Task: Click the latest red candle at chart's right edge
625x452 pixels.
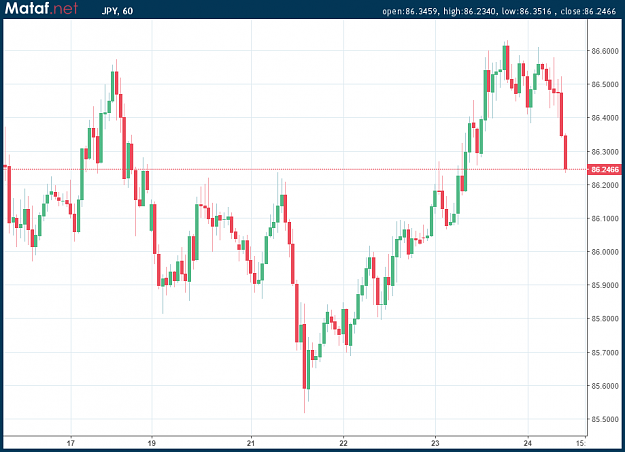Action: [x=565, y=152]
